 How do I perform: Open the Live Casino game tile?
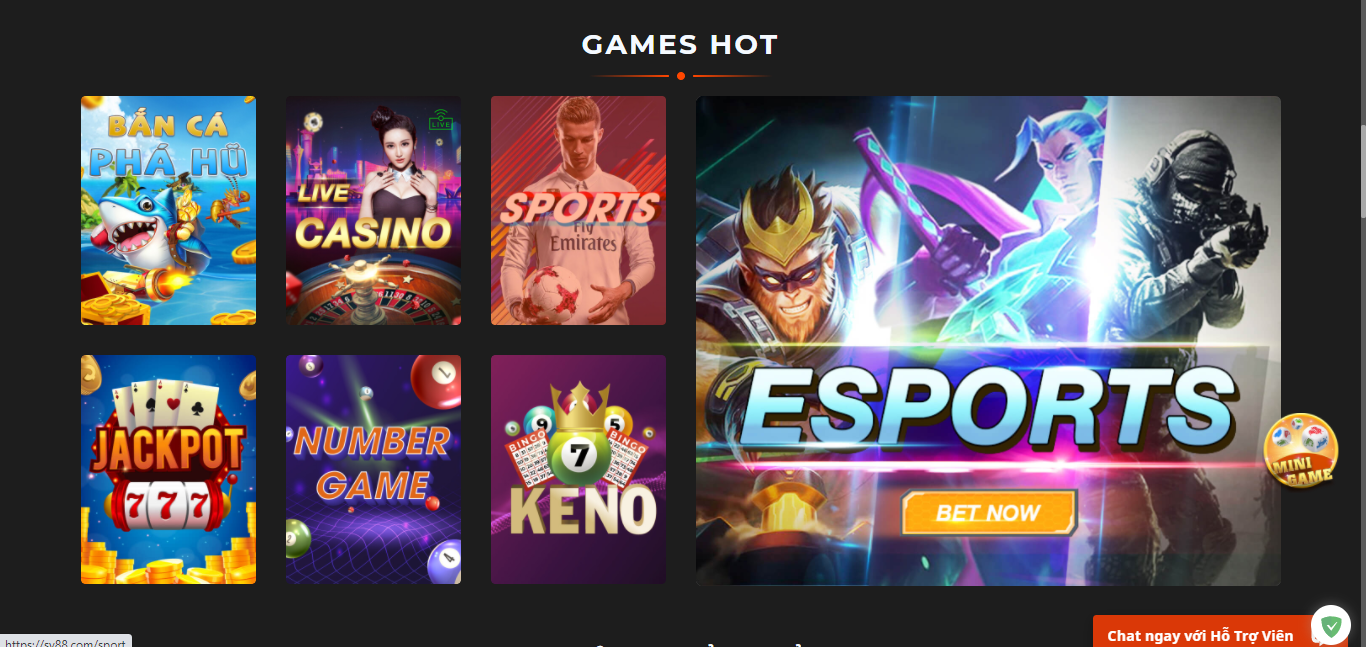tap(373, 210)
